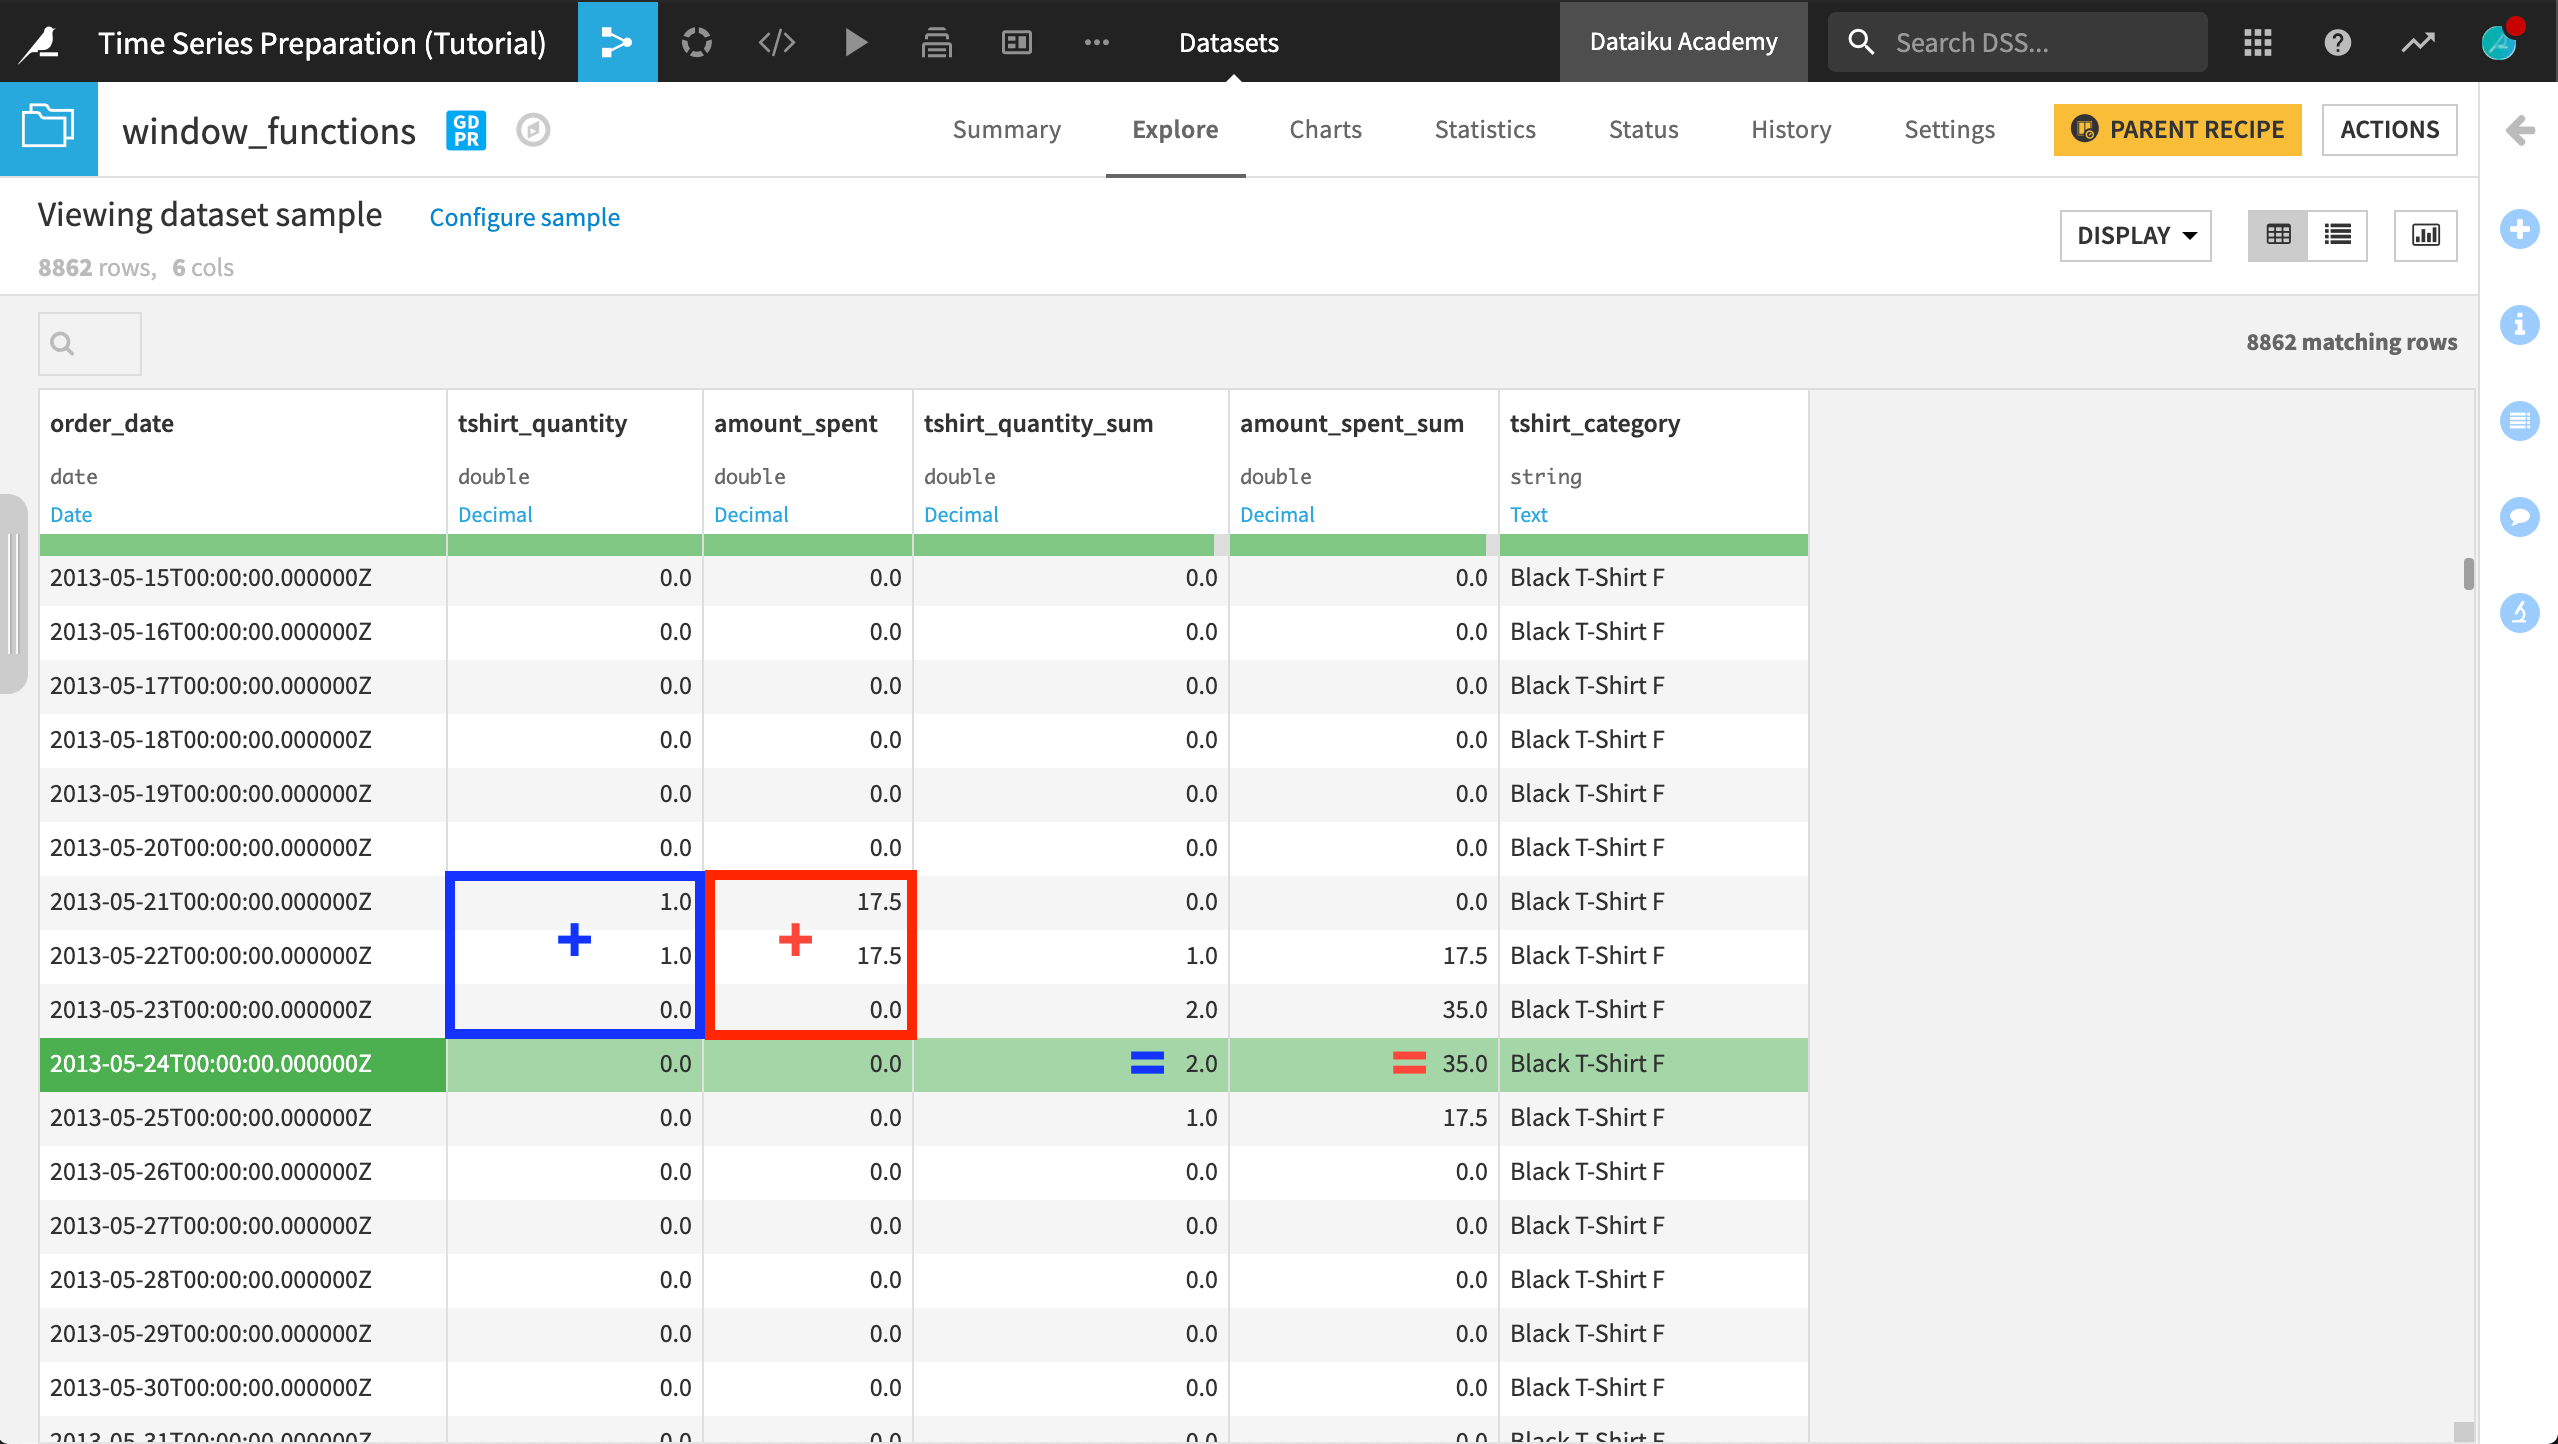Screen dimensions: 2558x1444
Task: Open the tshirt_quantity_sum column header menu
Action: (x=1038, y=423)
